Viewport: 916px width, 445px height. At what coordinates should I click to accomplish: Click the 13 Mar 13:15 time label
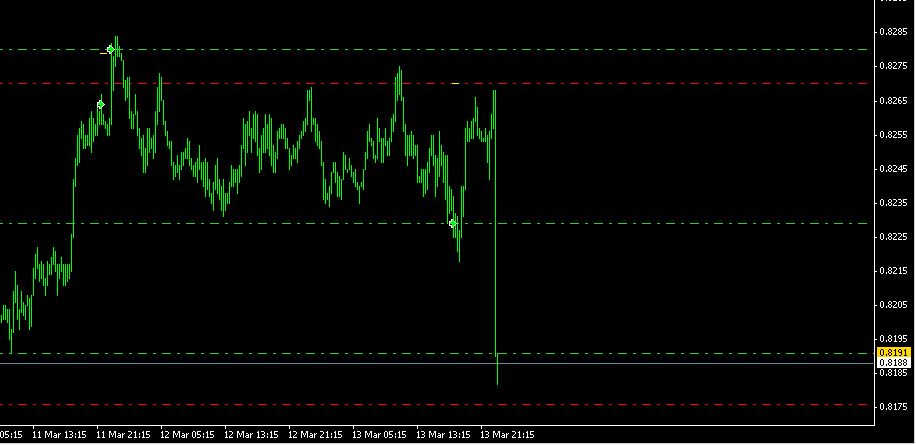443,434
